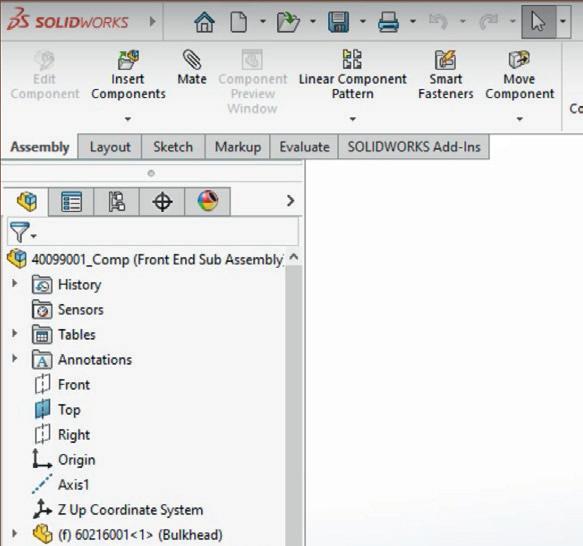Select Z Up Coordinate System item
The width and height of the screenshot is (583, 546).
point(118,510)
